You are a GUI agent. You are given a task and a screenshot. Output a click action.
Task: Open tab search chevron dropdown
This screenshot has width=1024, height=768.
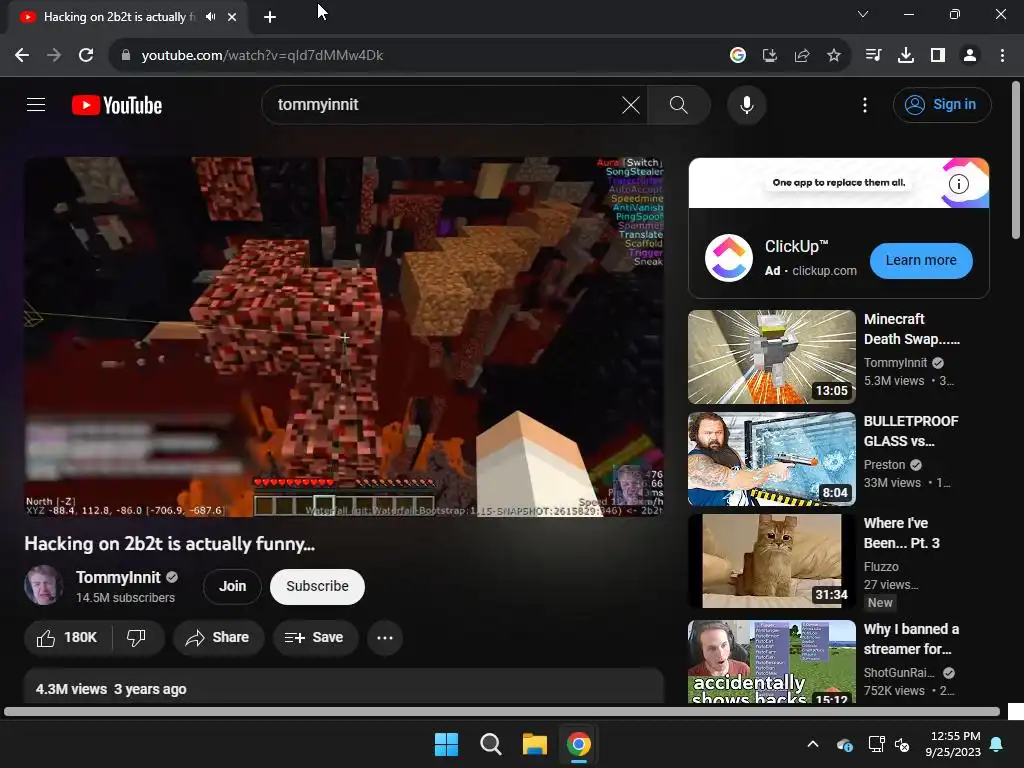point(863,14)
